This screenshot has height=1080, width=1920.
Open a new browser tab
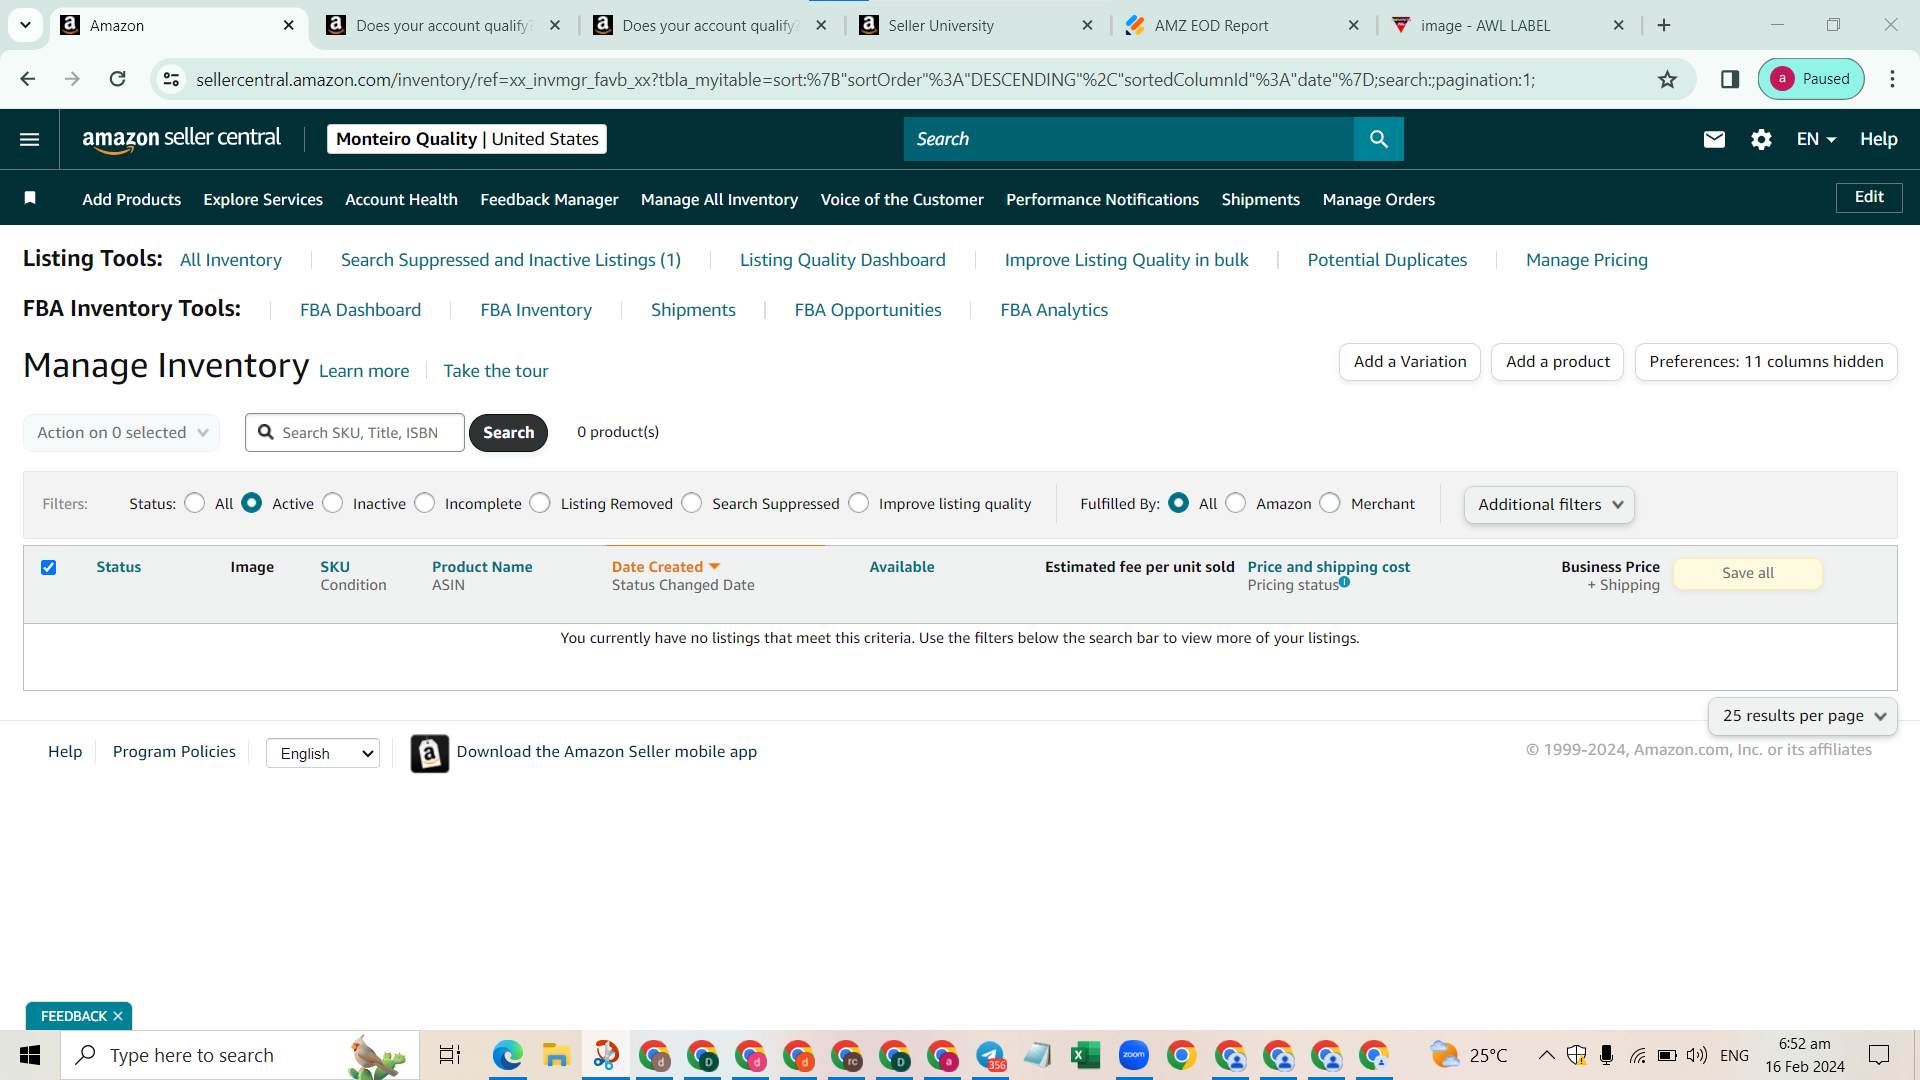click(1664, 25)
